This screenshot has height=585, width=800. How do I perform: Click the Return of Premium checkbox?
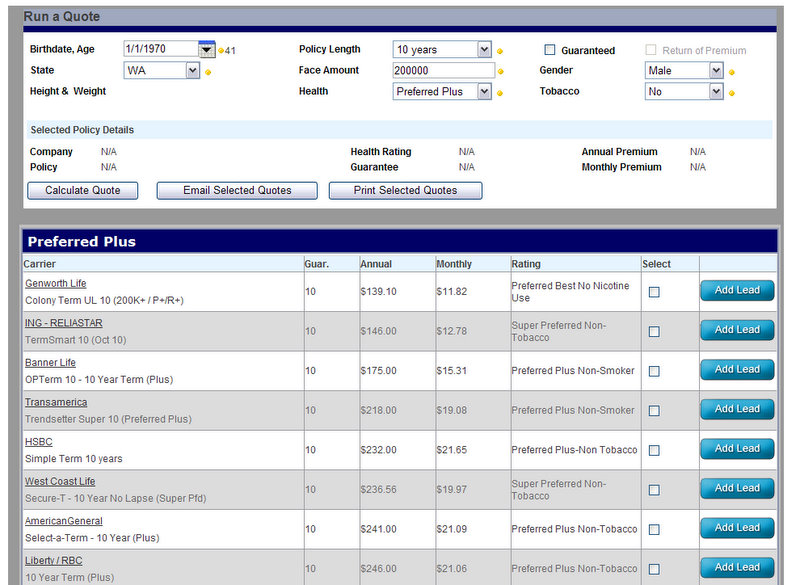pyautogui.click(x=651, y=49)
